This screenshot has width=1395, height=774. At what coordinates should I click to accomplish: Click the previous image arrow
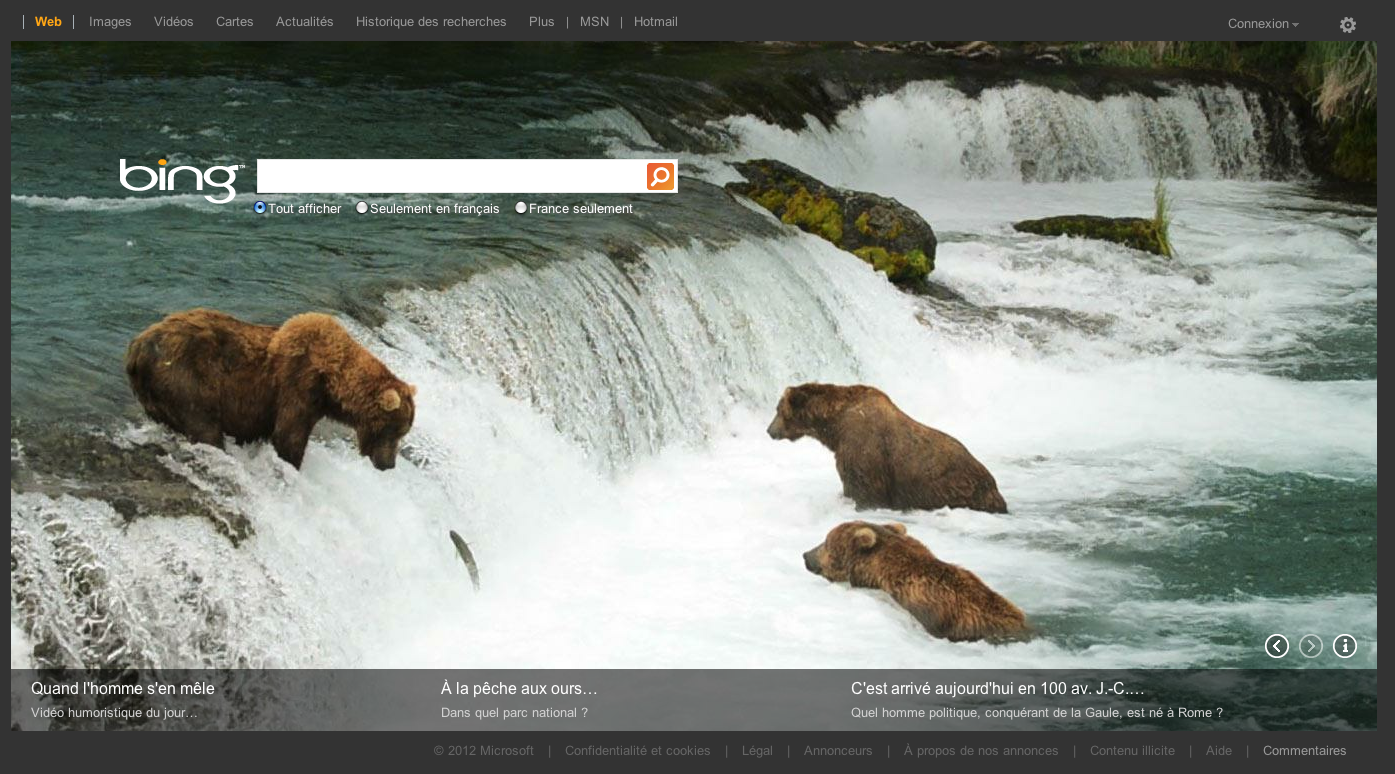tap(1277, 646)
